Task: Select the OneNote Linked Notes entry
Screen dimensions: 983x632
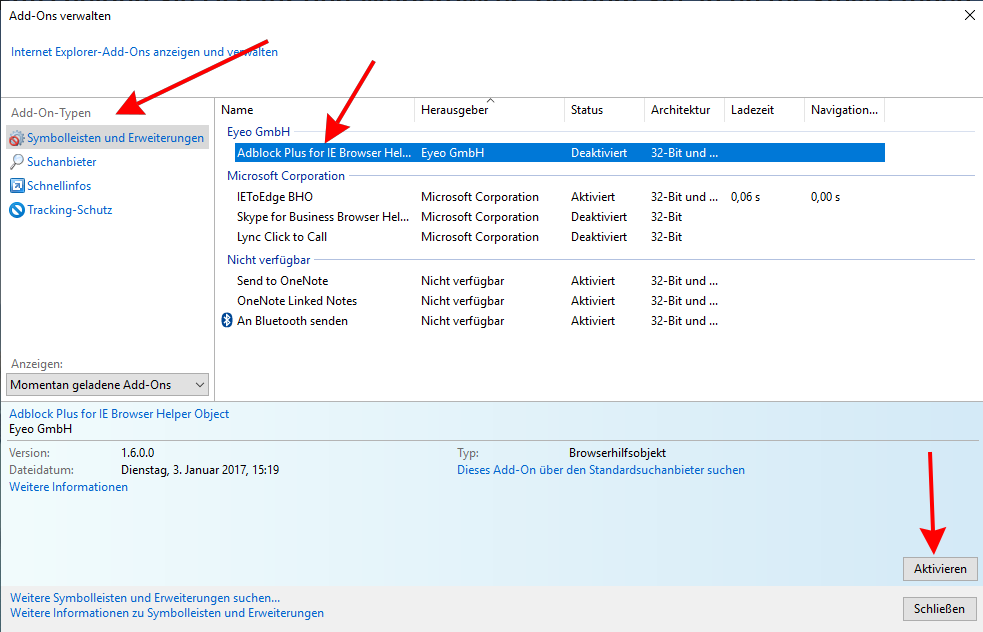Action: pos(296,301)
